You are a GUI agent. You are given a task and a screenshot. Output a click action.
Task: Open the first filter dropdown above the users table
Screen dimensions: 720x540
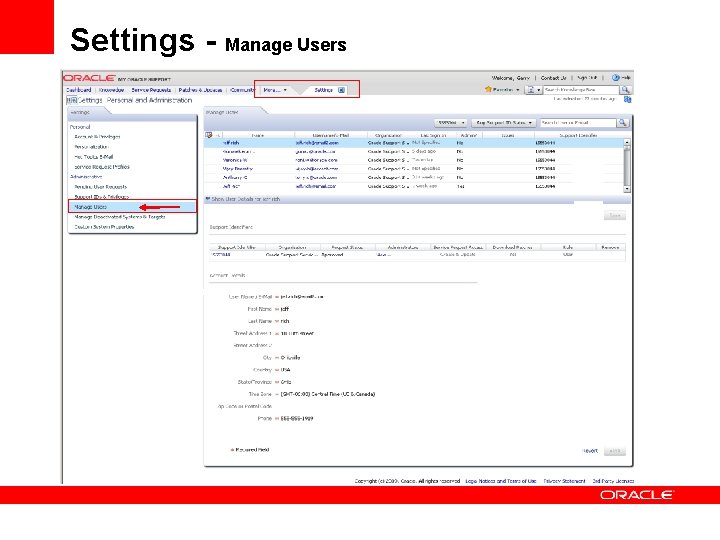451,123
